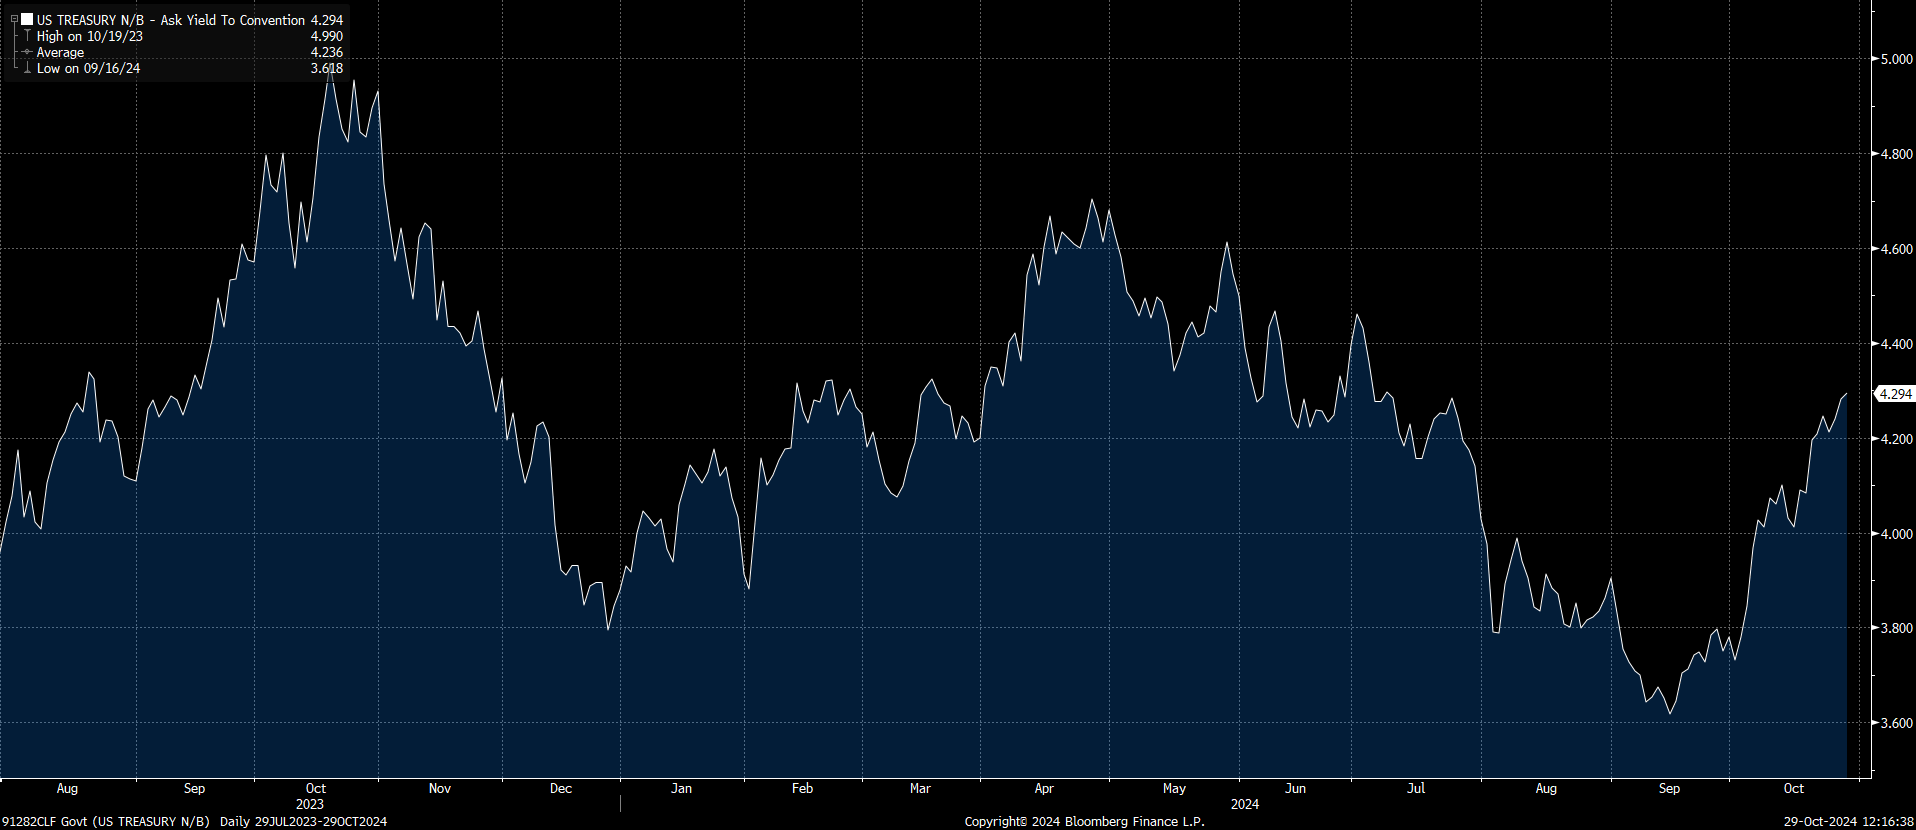Click the Sep label above 2023 on x-axis
Screen dimensions: 1916x830
pos(194,788)
